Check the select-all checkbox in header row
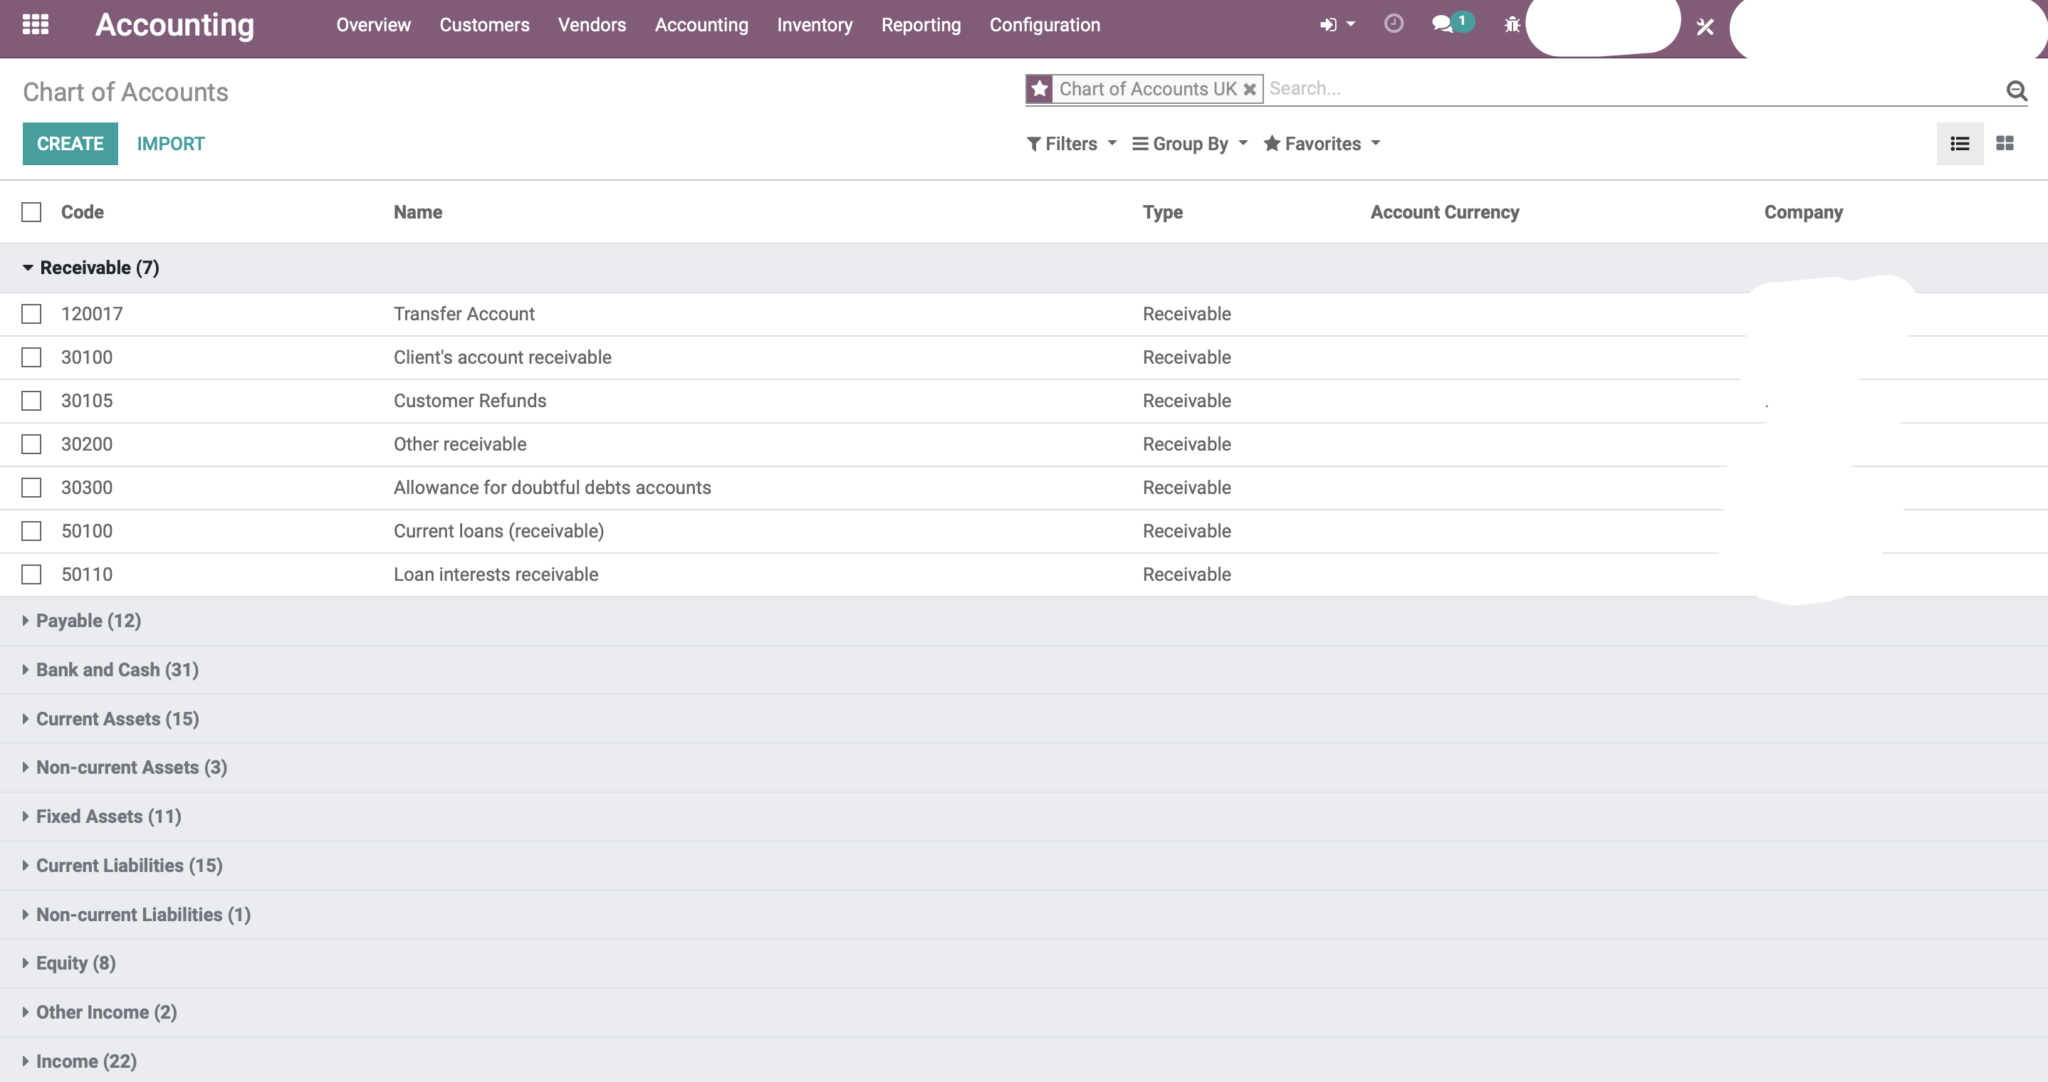Screen dimensions: 2048x1082 [x=31, y=211]
